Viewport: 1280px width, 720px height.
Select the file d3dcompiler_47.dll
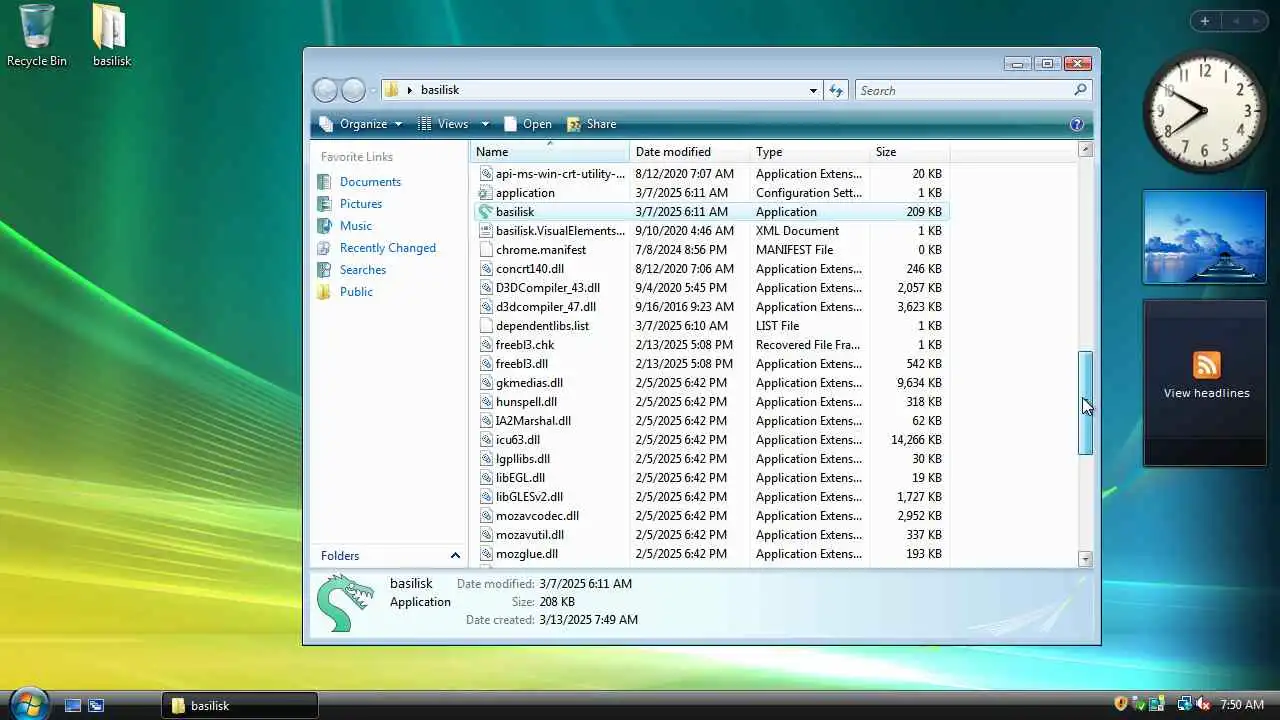click(x=546, y=307)
